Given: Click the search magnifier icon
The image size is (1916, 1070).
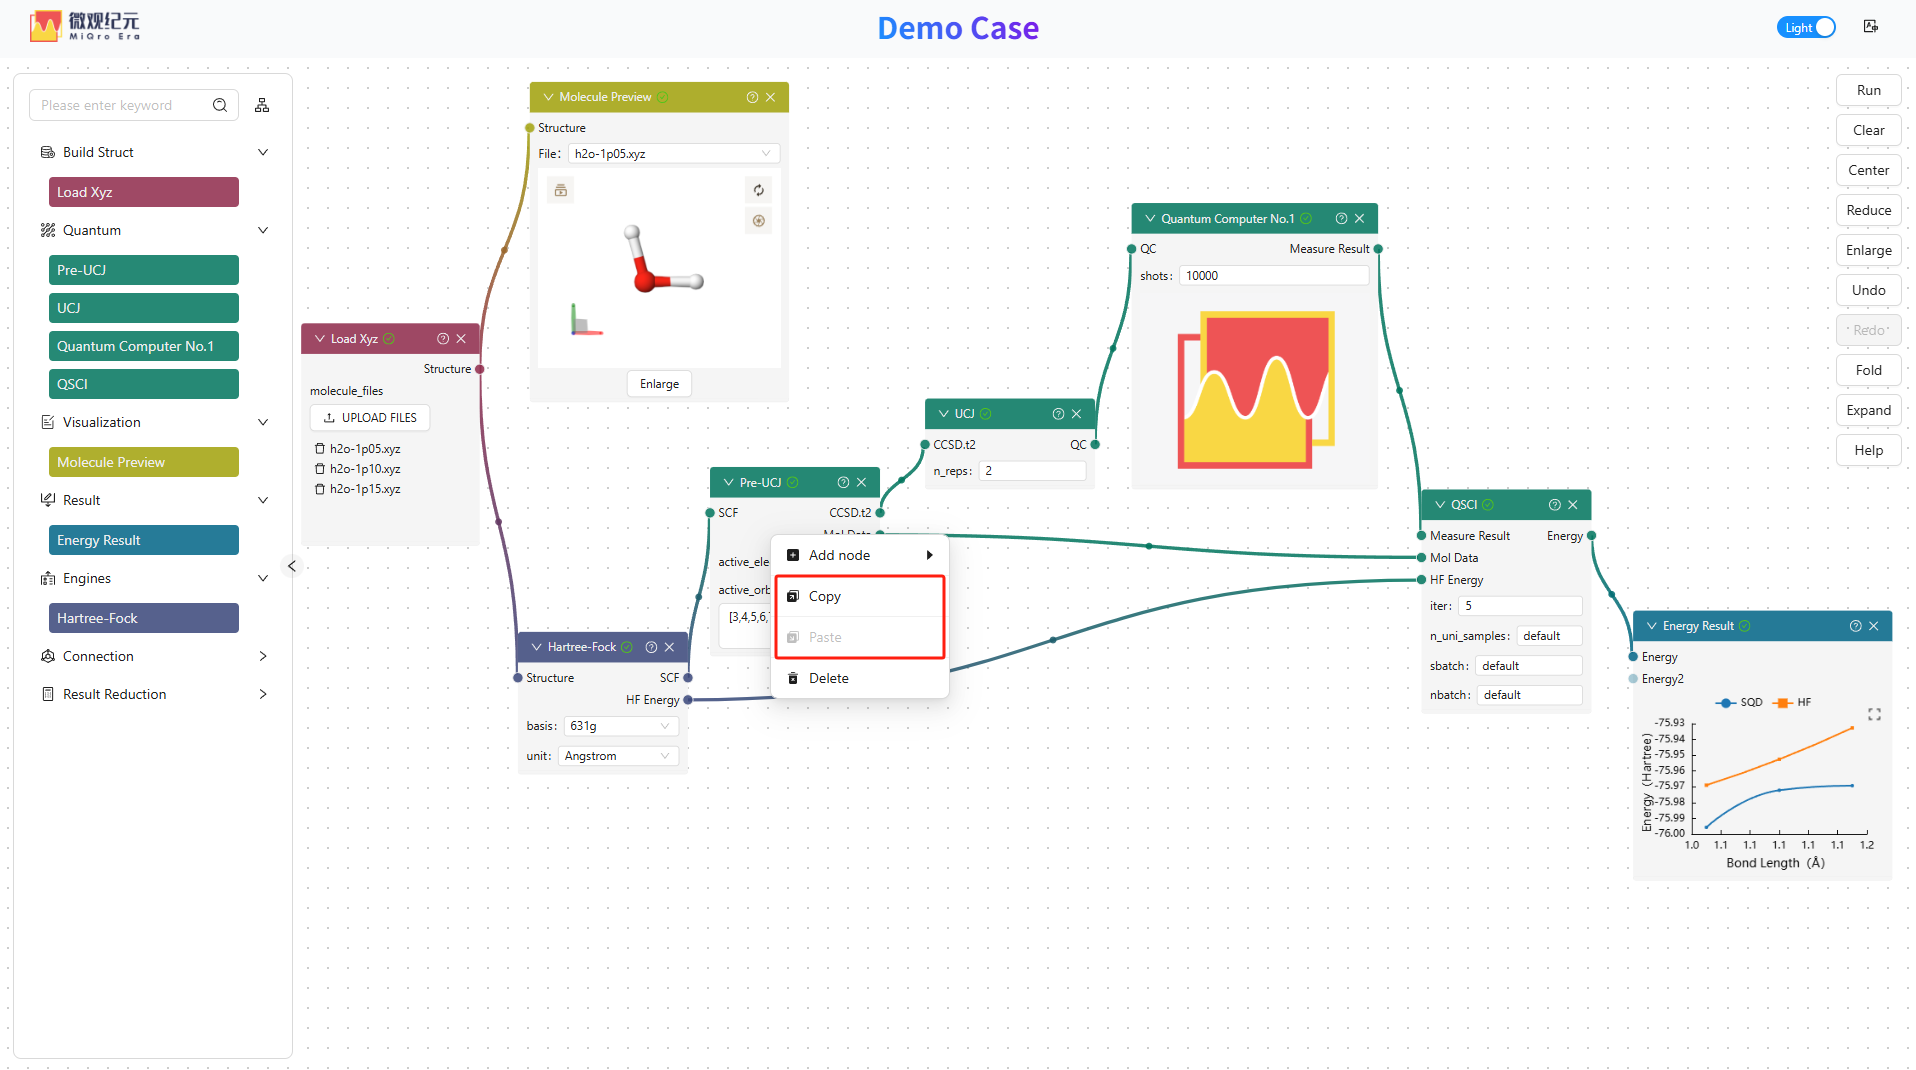Looking at the screenshot, I should [220, 105].
